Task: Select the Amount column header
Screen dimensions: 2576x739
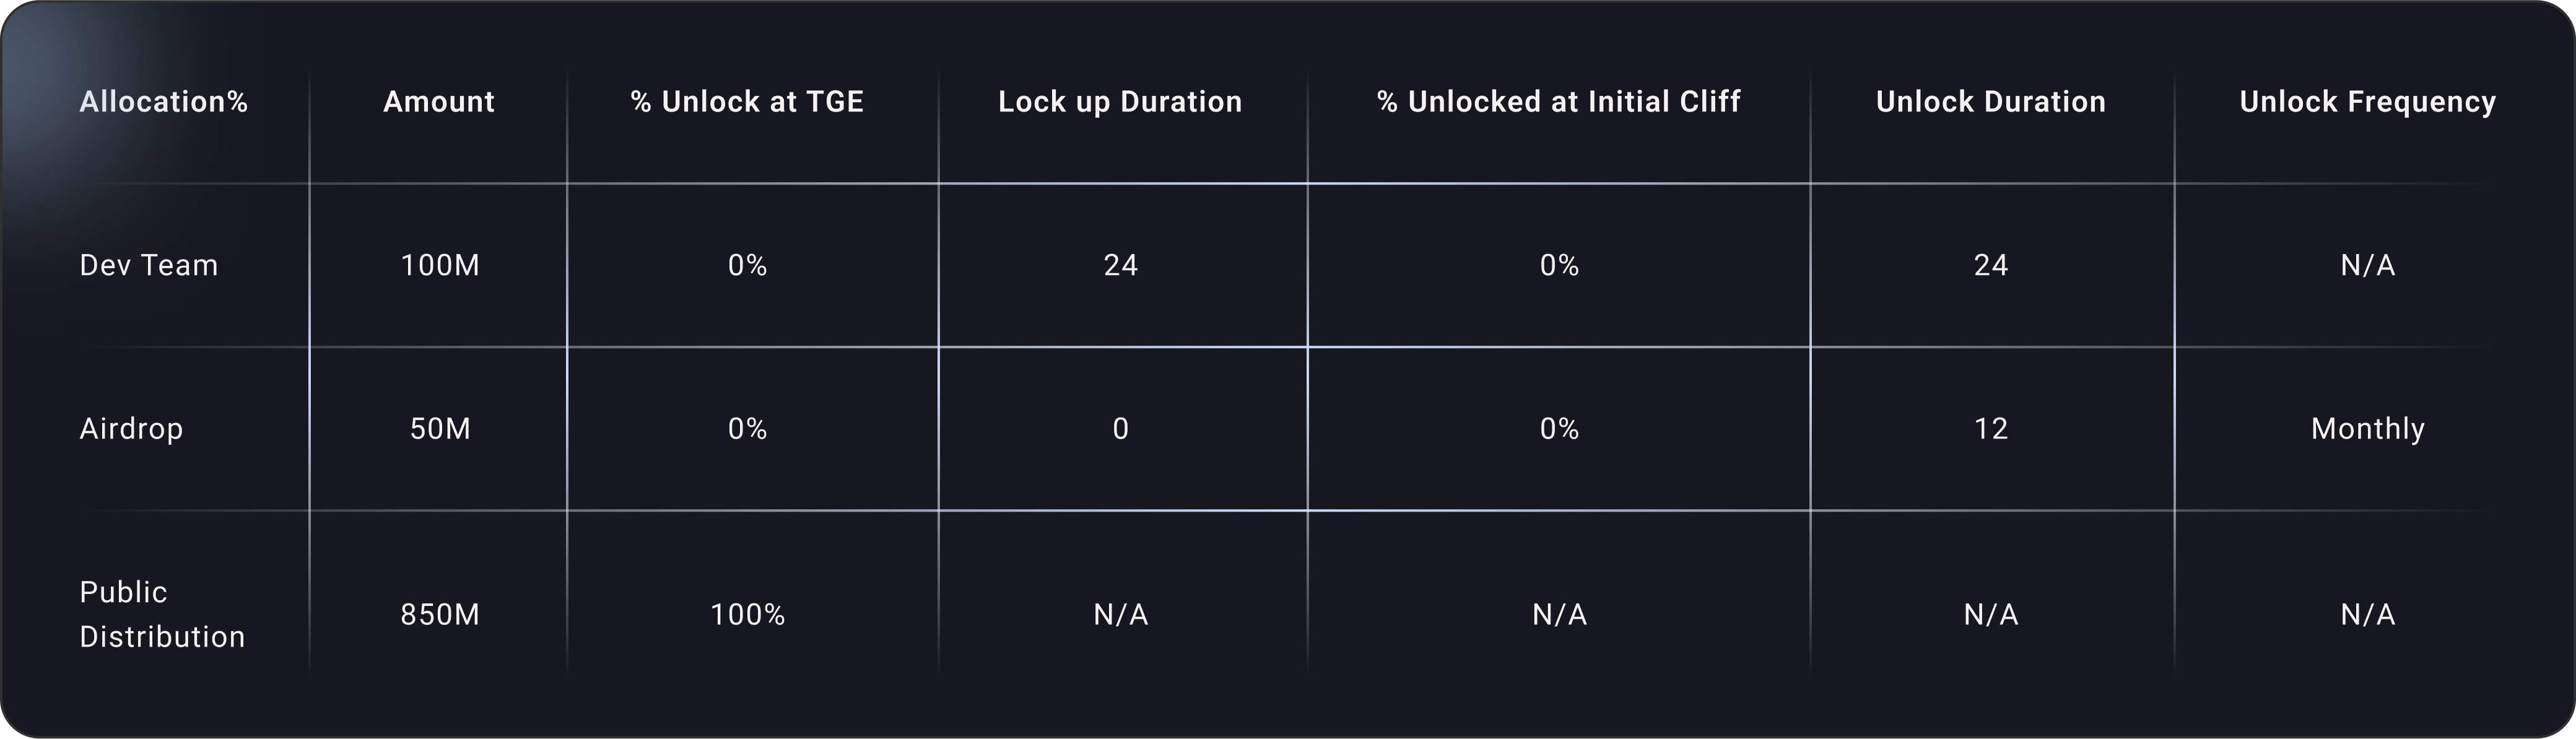Action: (439, 102)
